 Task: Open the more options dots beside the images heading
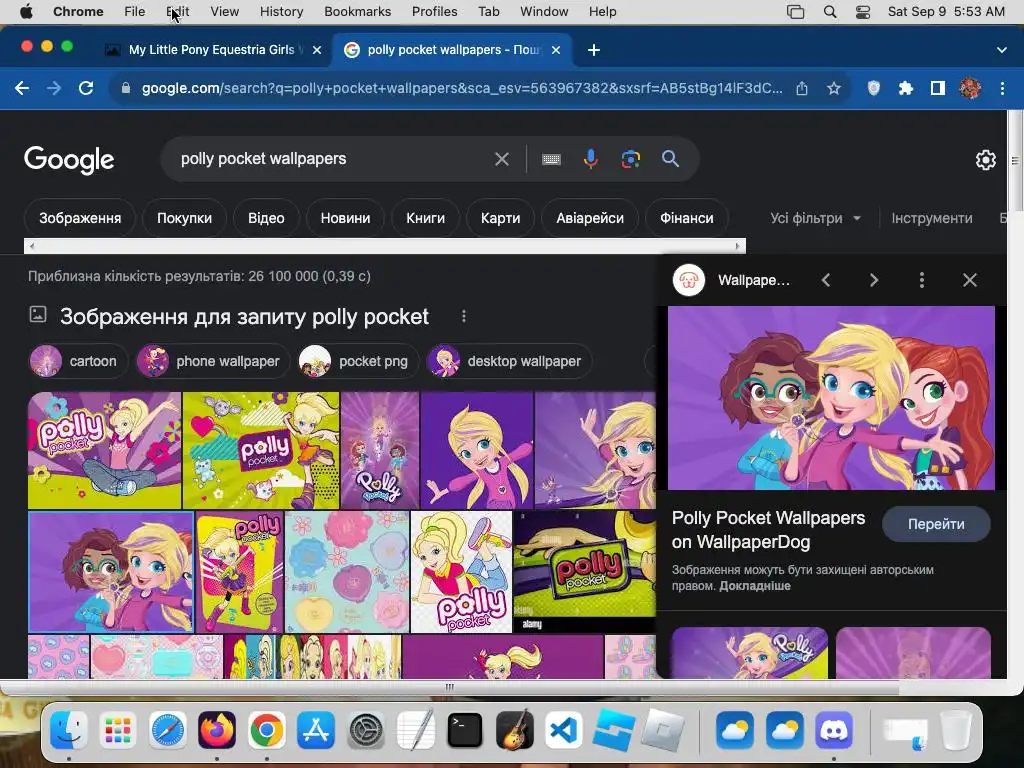[464, 316]
